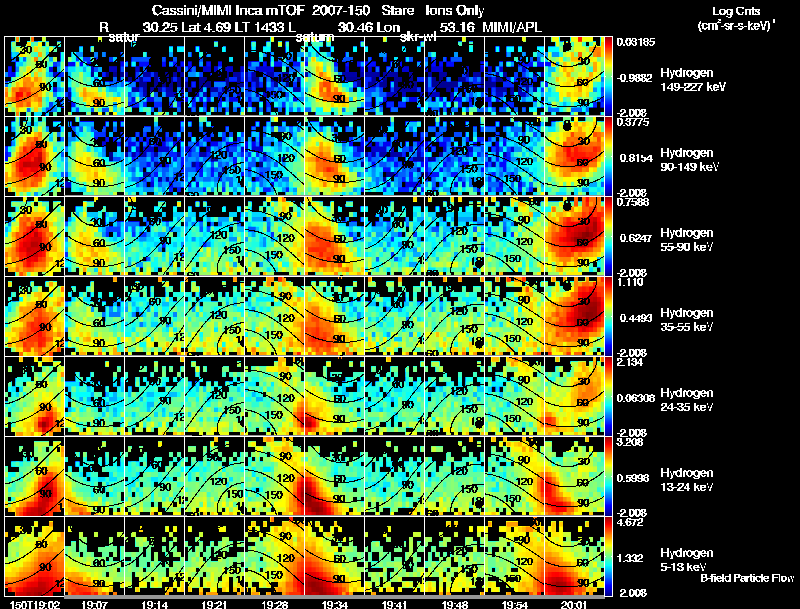Click the '19:54' time label
This screenshot has height=609, width=800.
point(514,604)
